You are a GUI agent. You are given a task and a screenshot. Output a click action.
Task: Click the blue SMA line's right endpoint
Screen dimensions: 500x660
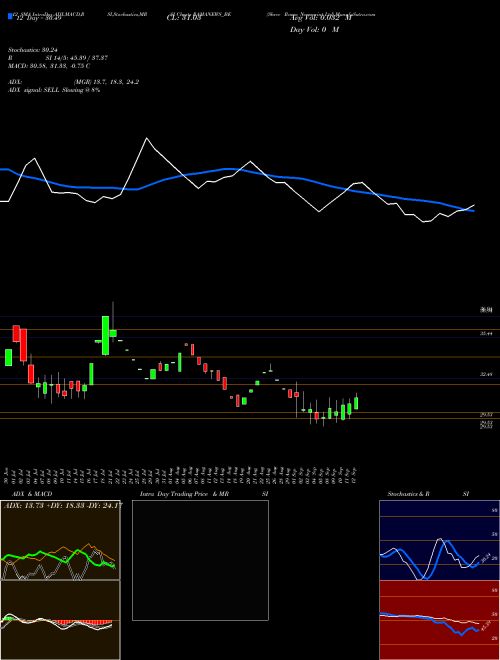point(473,211)
